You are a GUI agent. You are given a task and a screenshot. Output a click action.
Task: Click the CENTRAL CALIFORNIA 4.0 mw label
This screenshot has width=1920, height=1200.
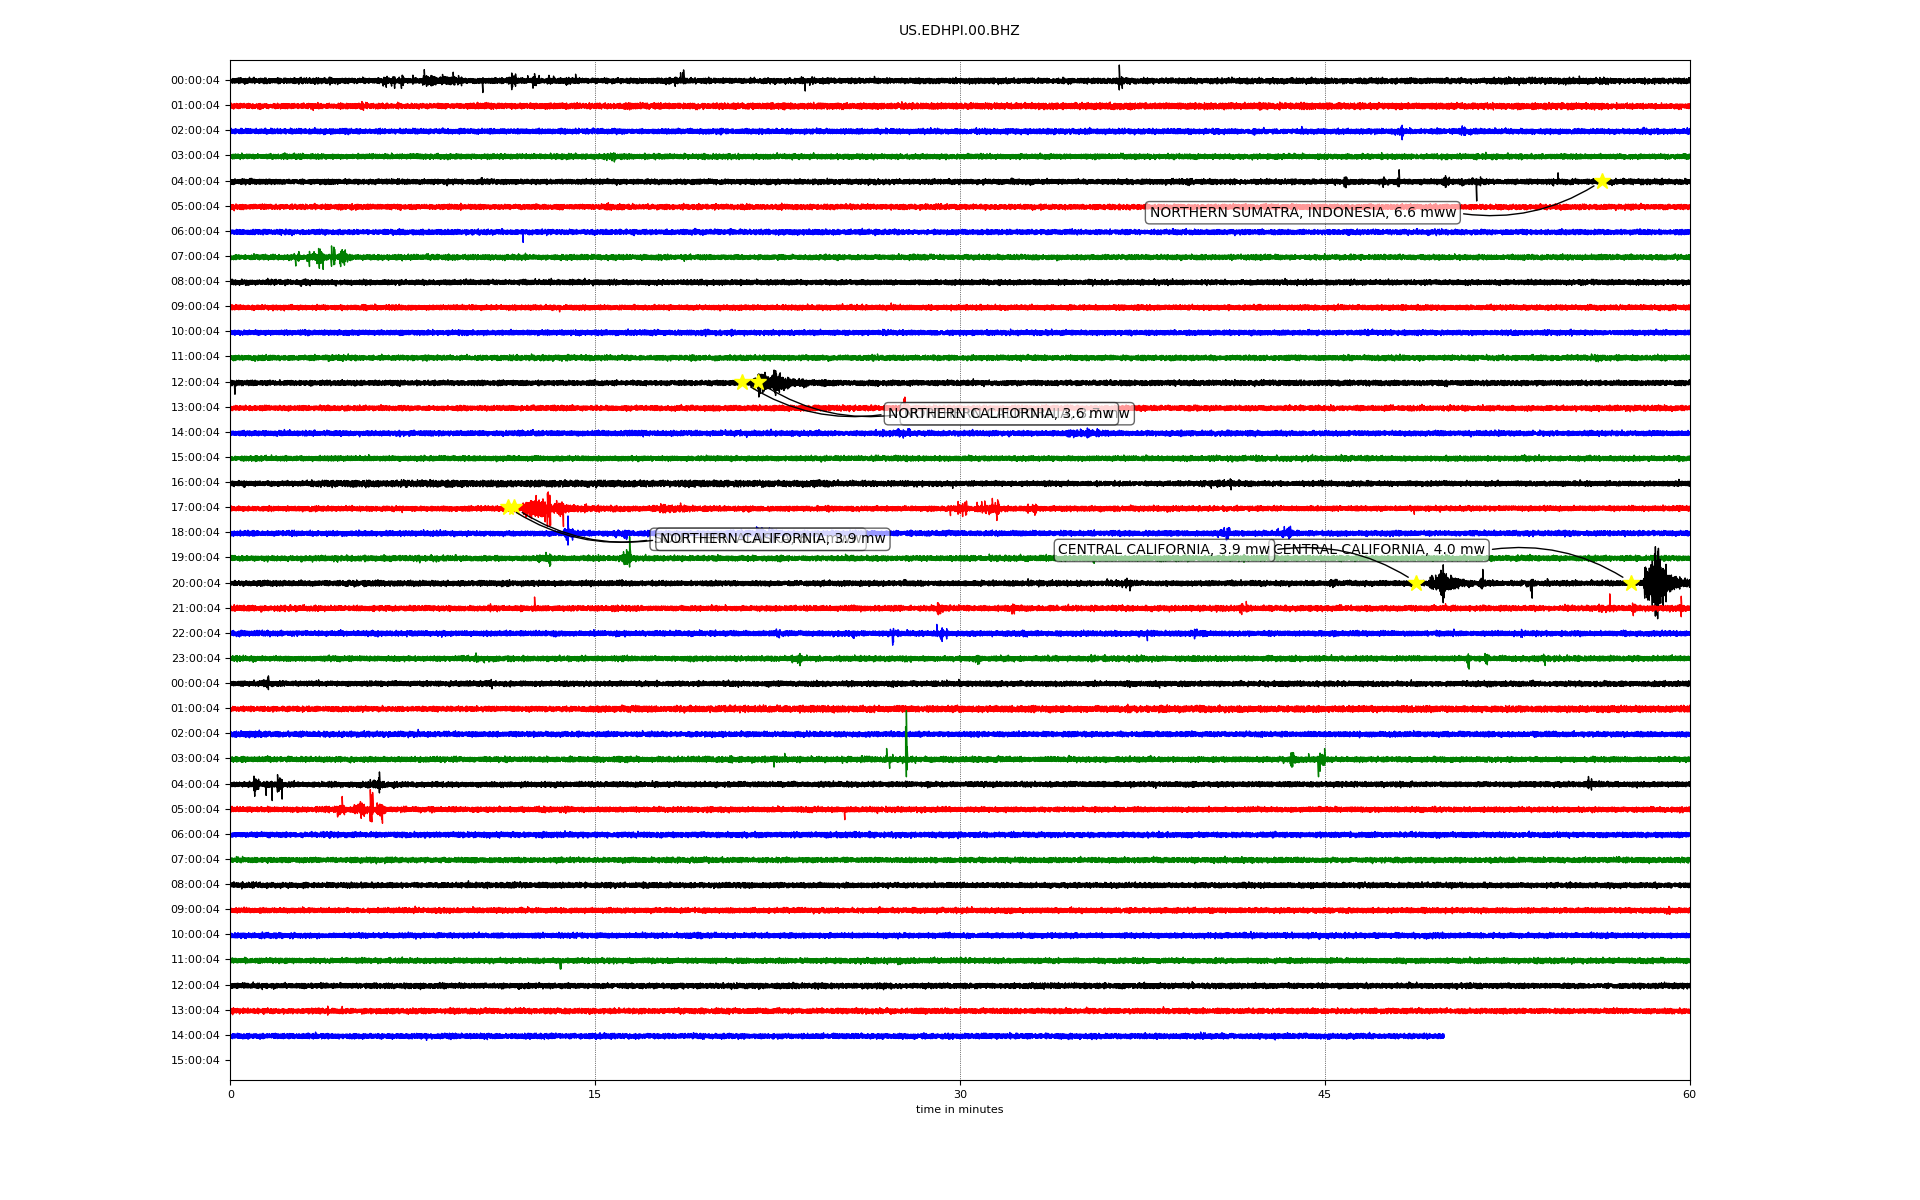click(x=1380, y=549)
